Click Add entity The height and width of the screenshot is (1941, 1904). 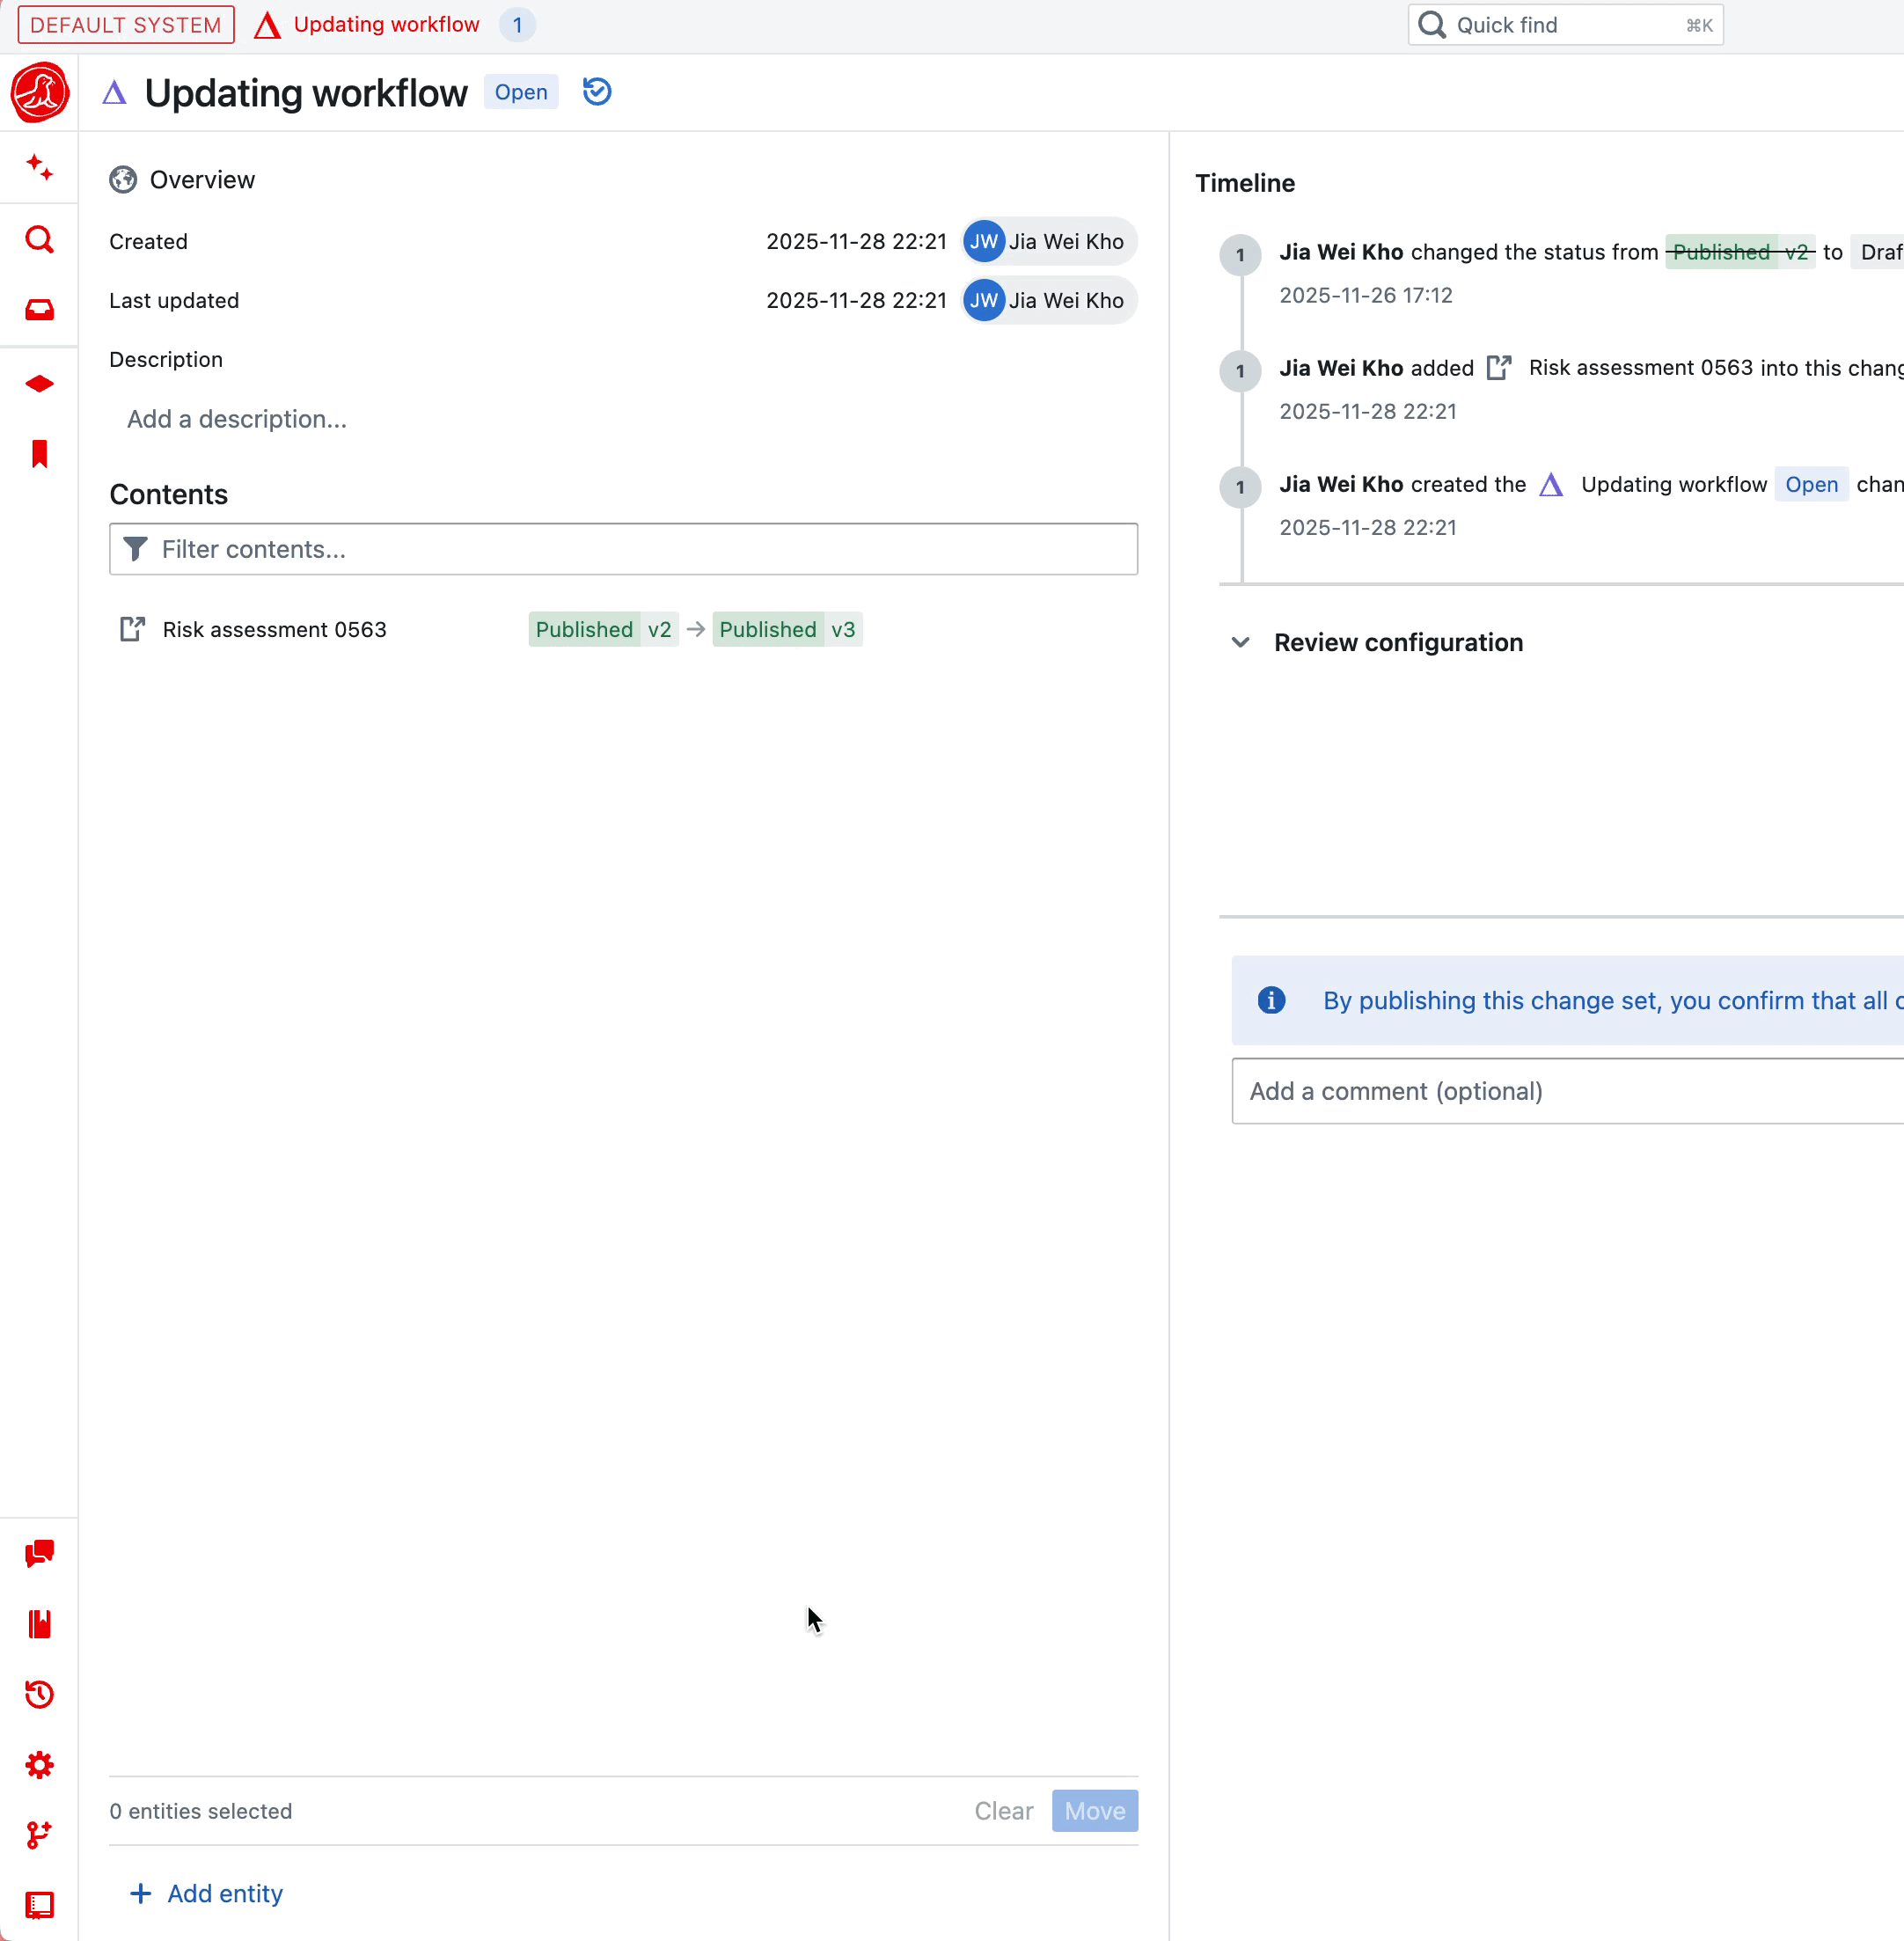click(x=206, y=1893)
